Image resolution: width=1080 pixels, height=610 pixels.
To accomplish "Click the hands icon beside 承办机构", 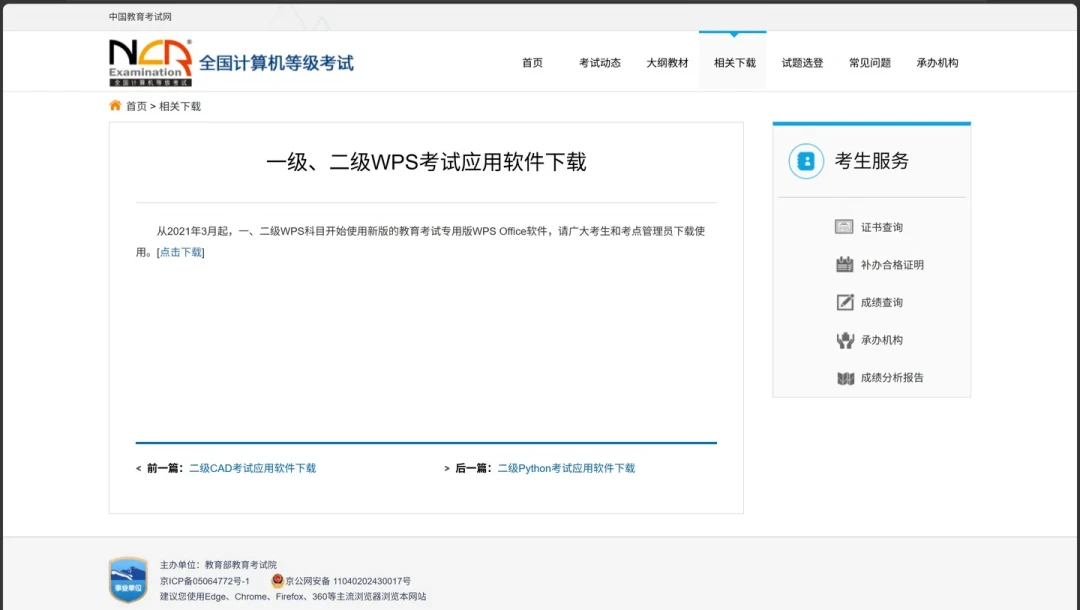I will [x=845, y=340].
